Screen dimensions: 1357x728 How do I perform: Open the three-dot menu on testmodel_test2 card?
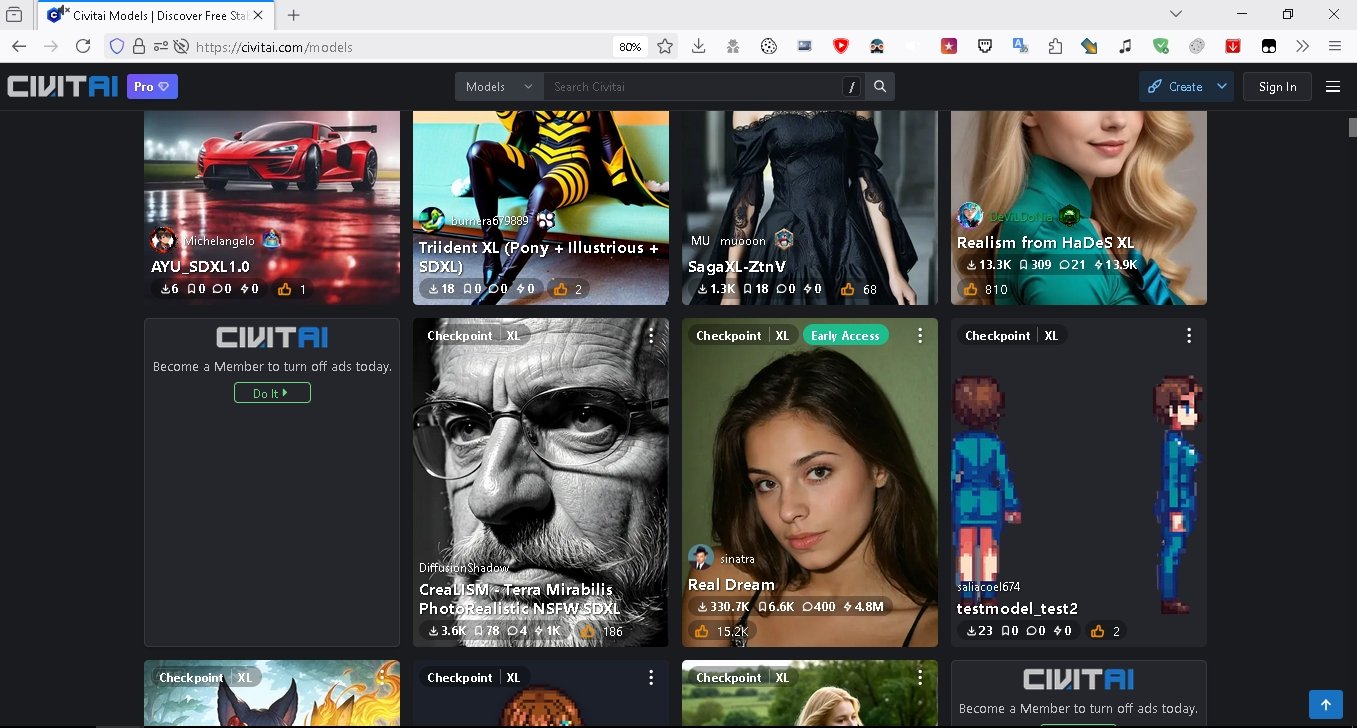(1189, 336)
